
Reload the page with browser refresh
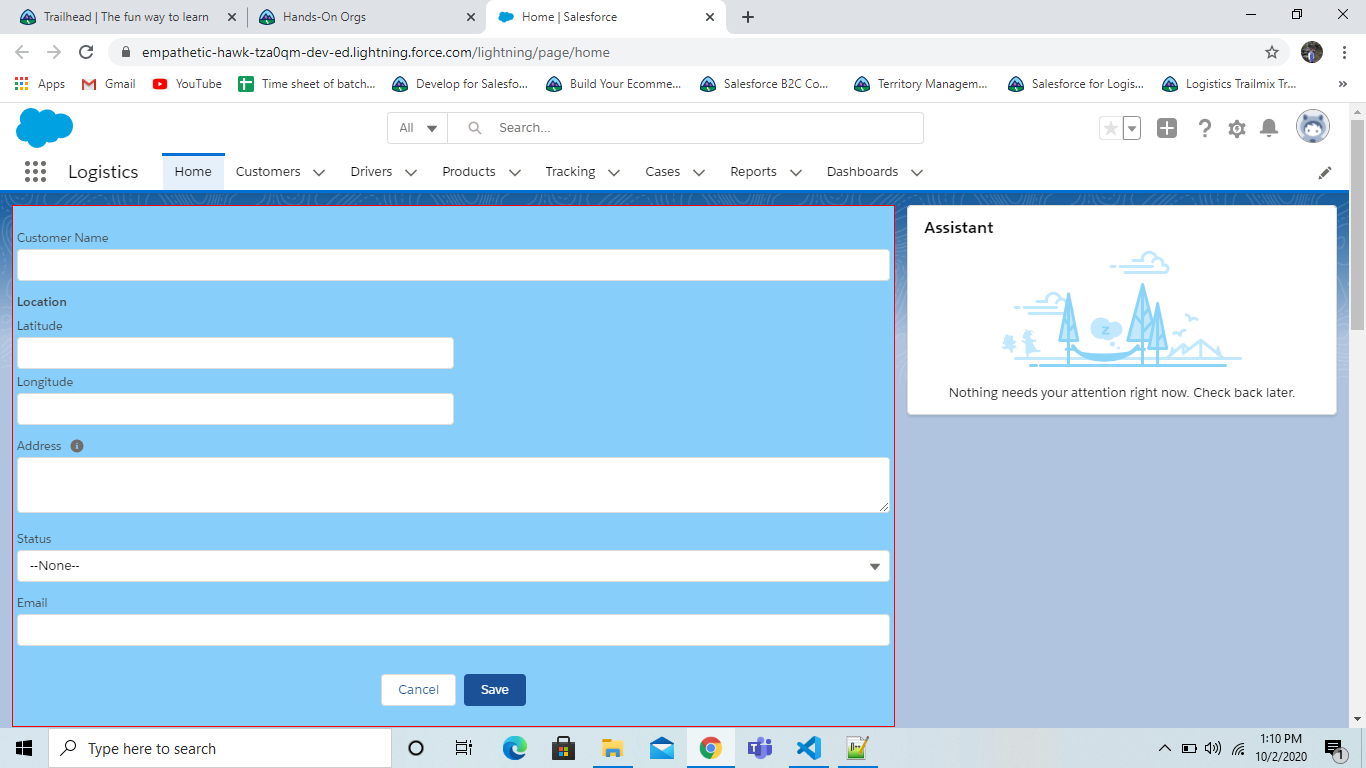tap(86, 52)
